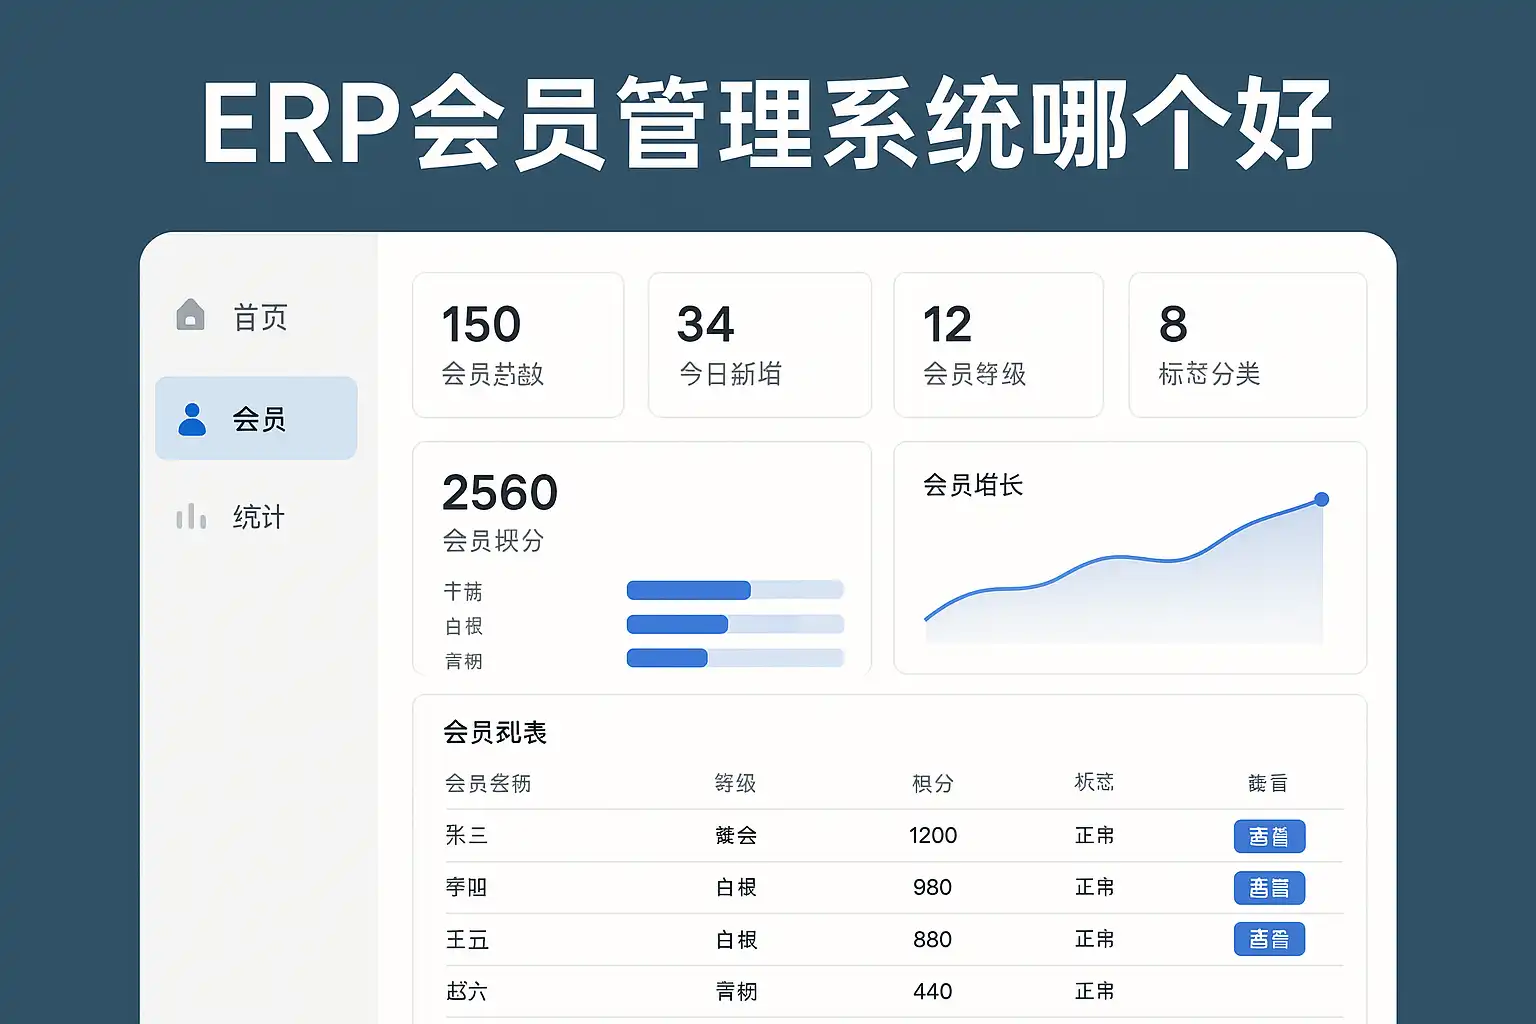Viewport: 1536px width, 1024px height.
Task: Click the view button for 王五
Action: [1268, 939]
